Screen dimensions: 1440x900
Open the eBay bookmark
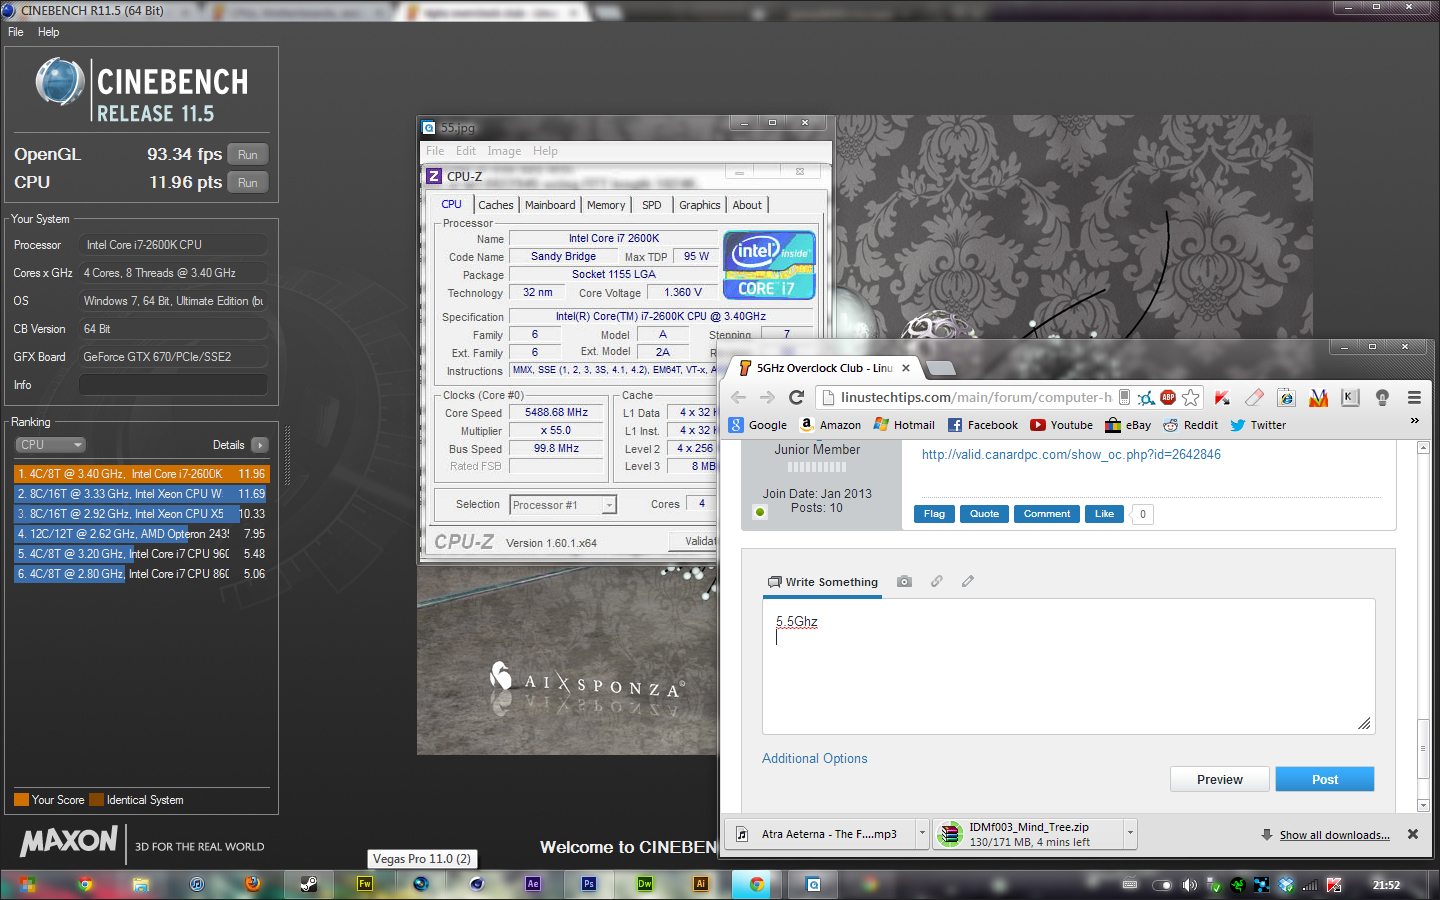[1128, 425]
